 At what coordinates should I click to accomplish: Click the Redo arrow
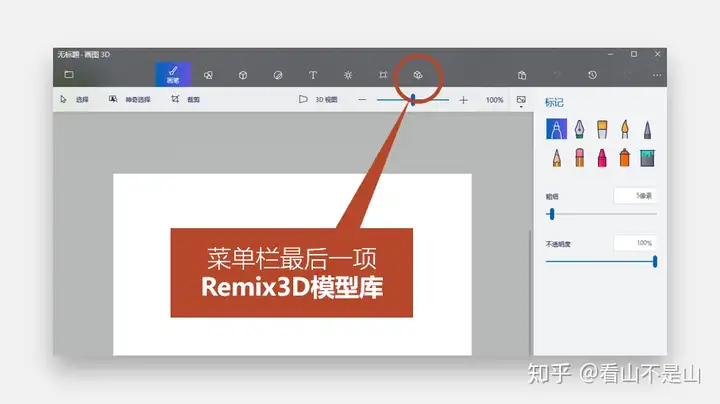click(627, 75)
